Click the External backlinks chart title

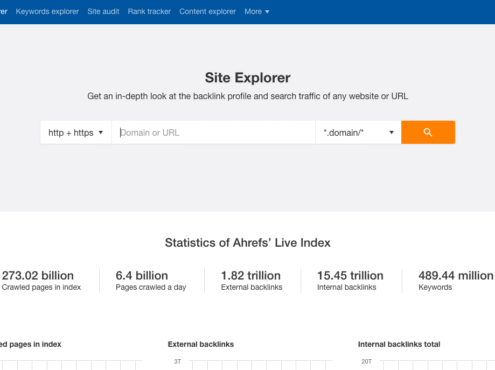(x=201, y=344)
